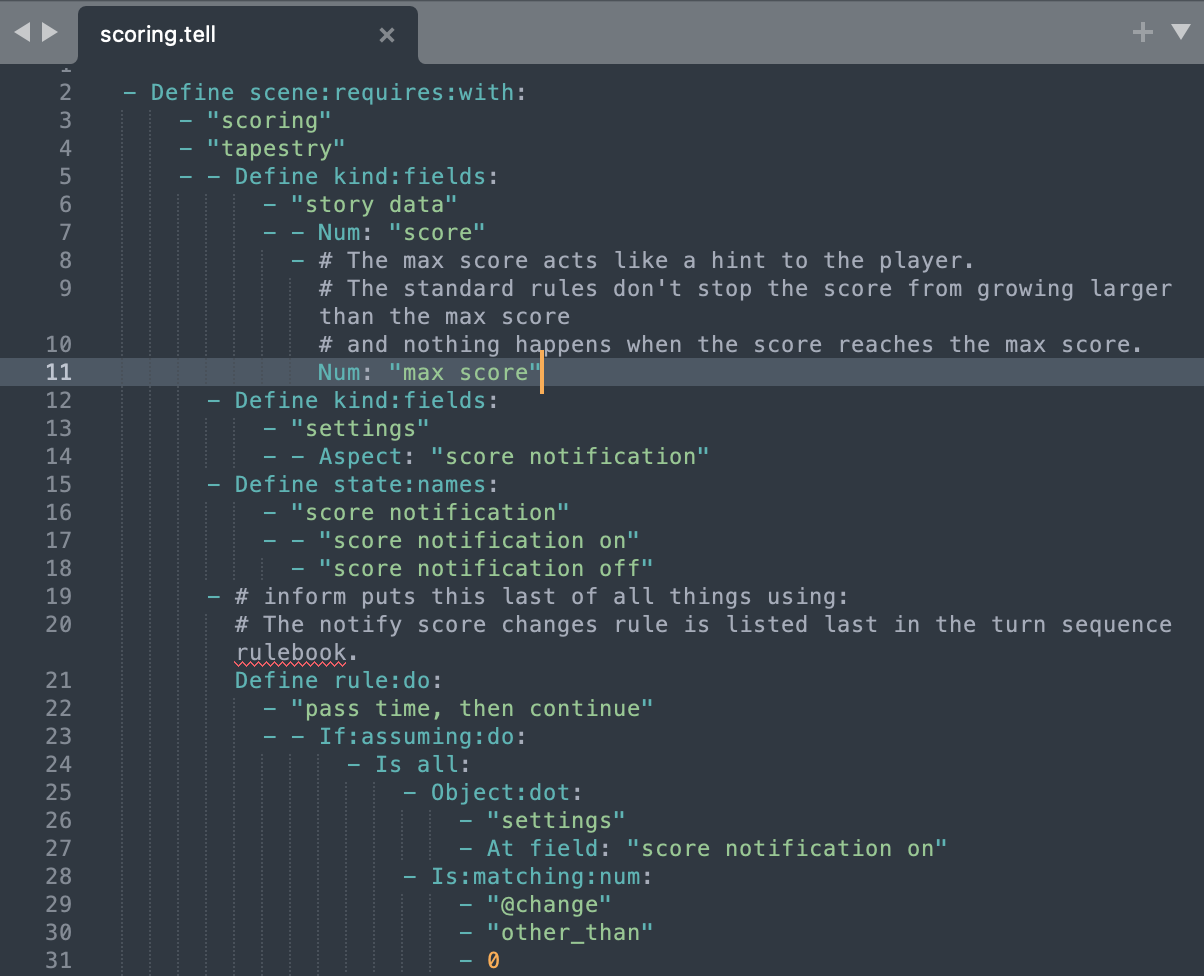The image size is (1204, 976).
Task: Click Num: "score" on line 7
Action: (402, 232)
